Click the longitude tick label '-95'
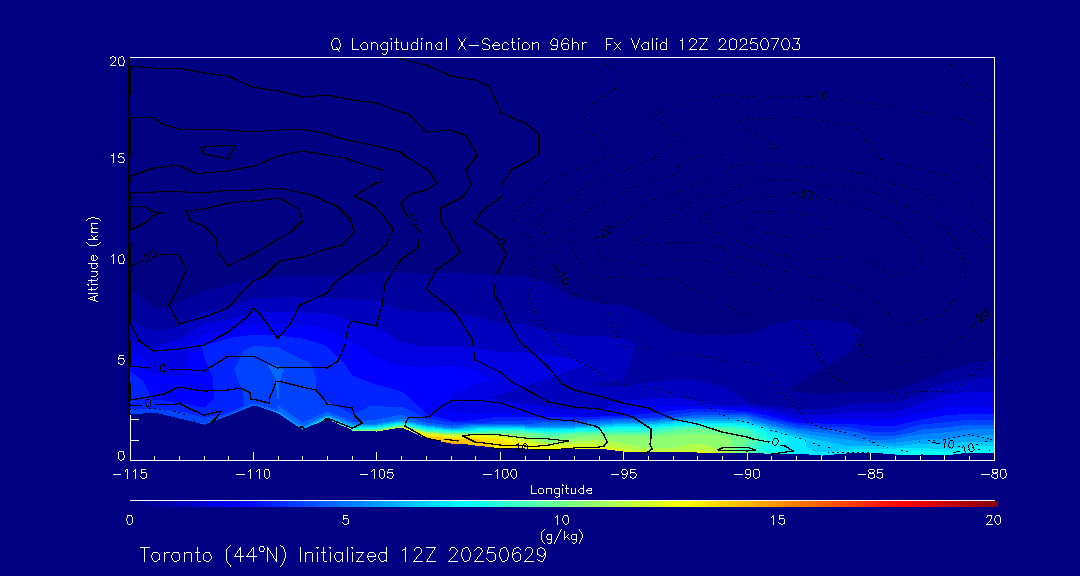Screen dimensions: 1080x576 coord(623,474)
